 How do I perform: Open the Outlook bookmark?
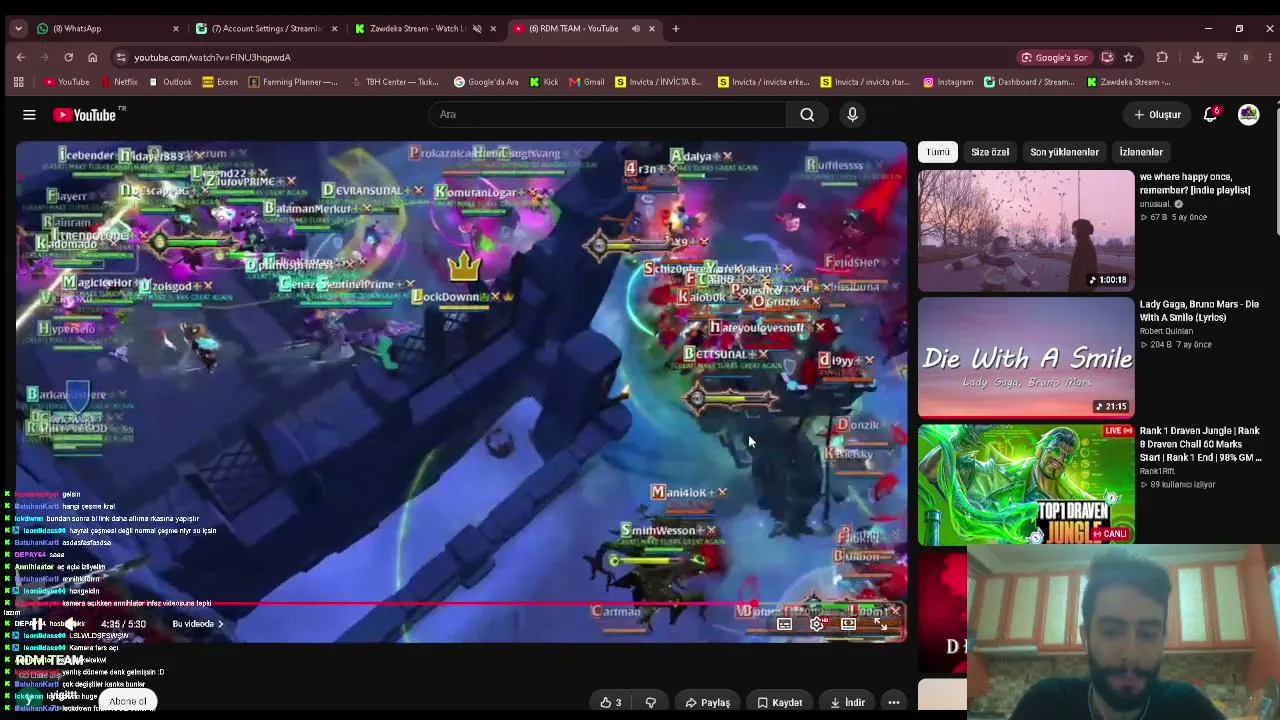tap(170, 82)
